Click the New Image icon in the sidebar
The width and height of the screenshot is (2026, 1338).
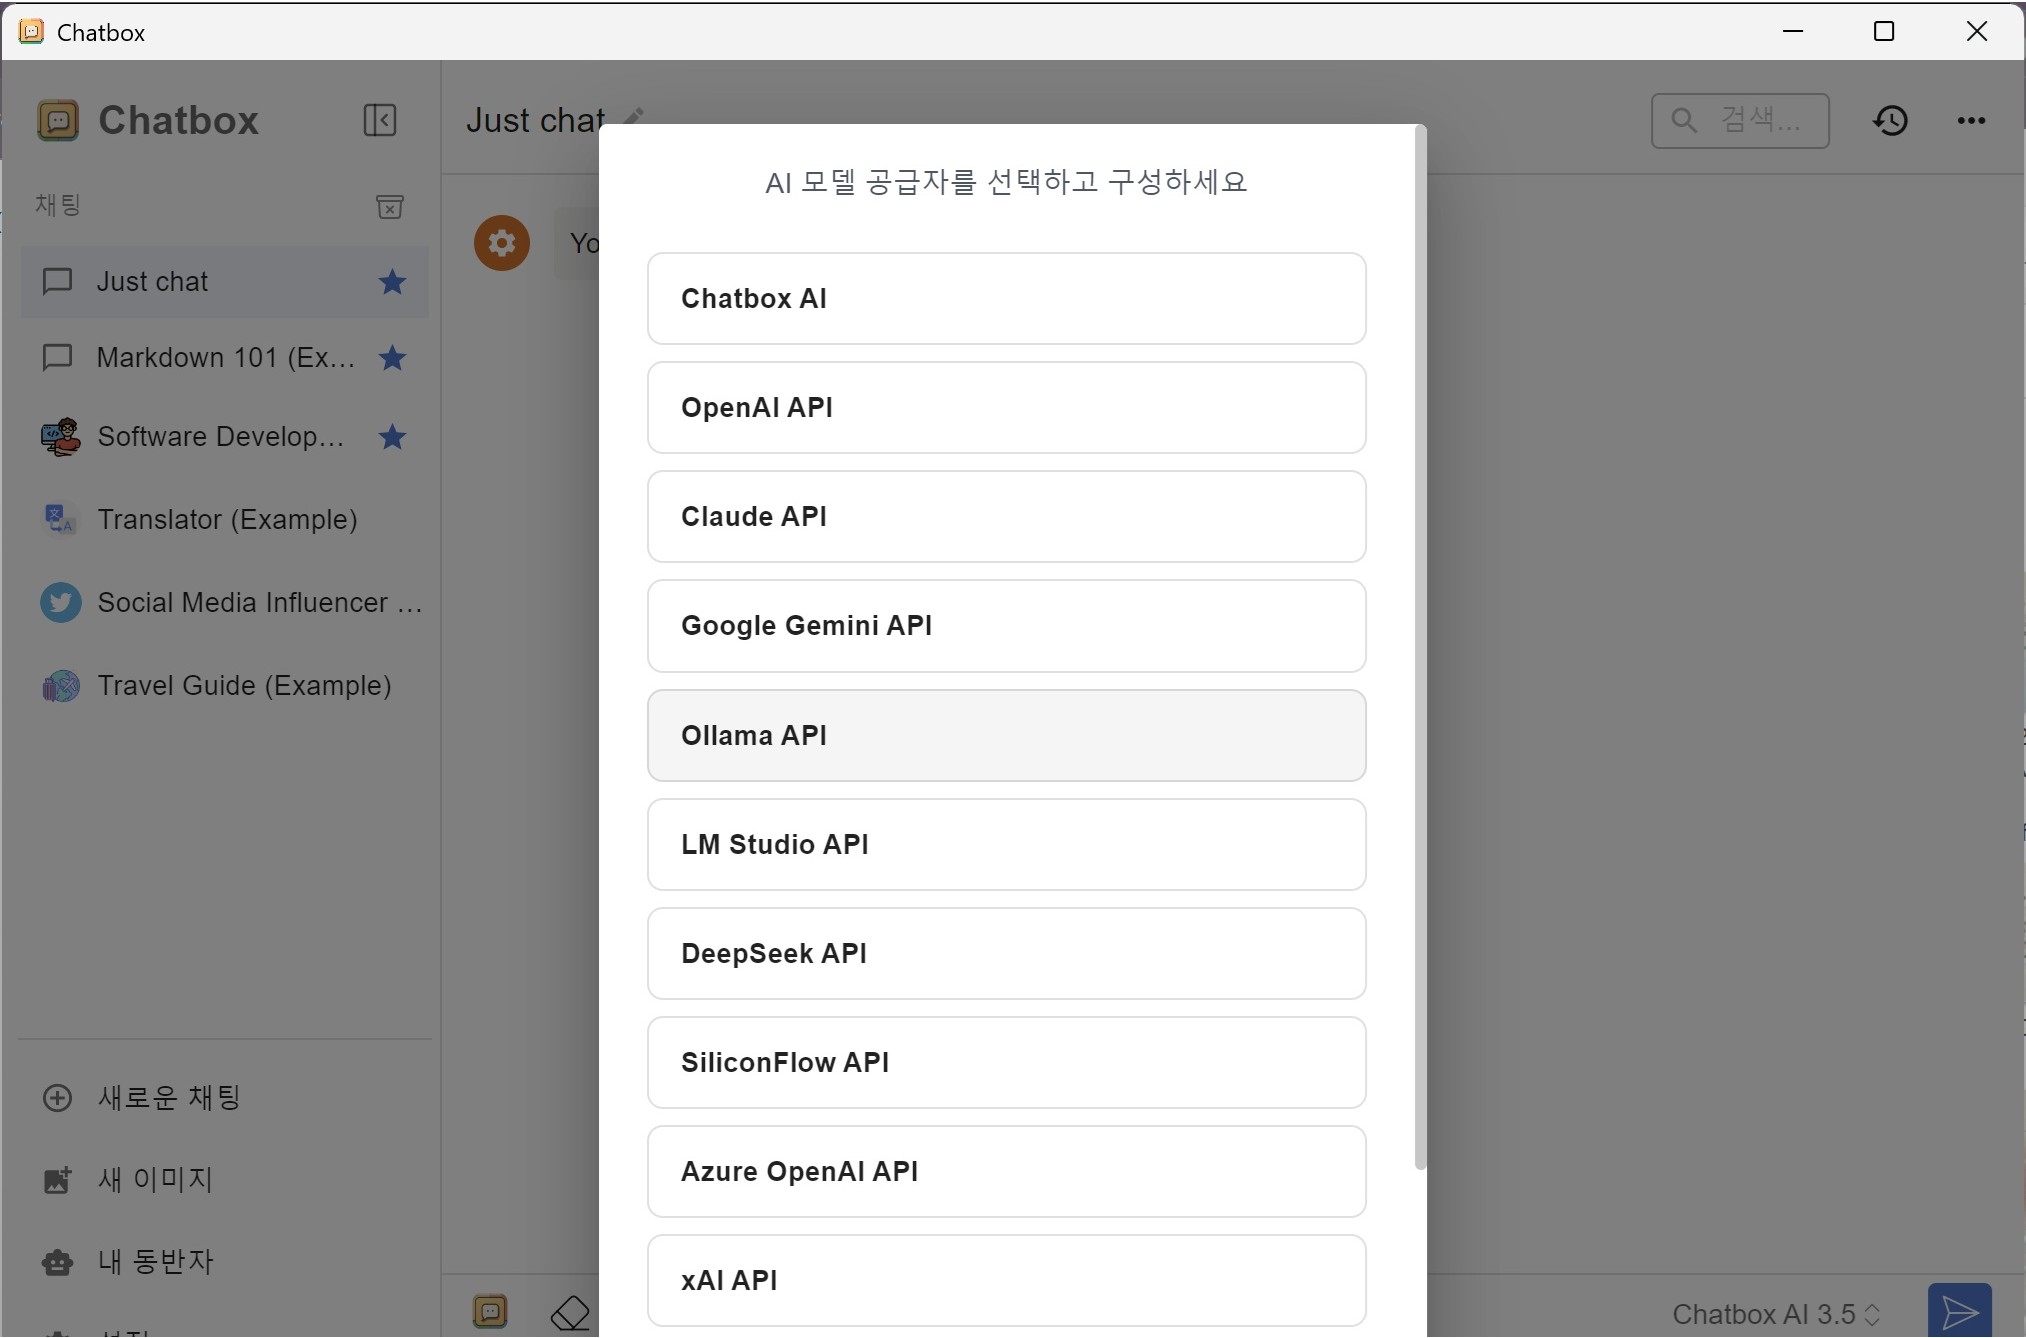pyautogui.click(x=58, y=1180)
